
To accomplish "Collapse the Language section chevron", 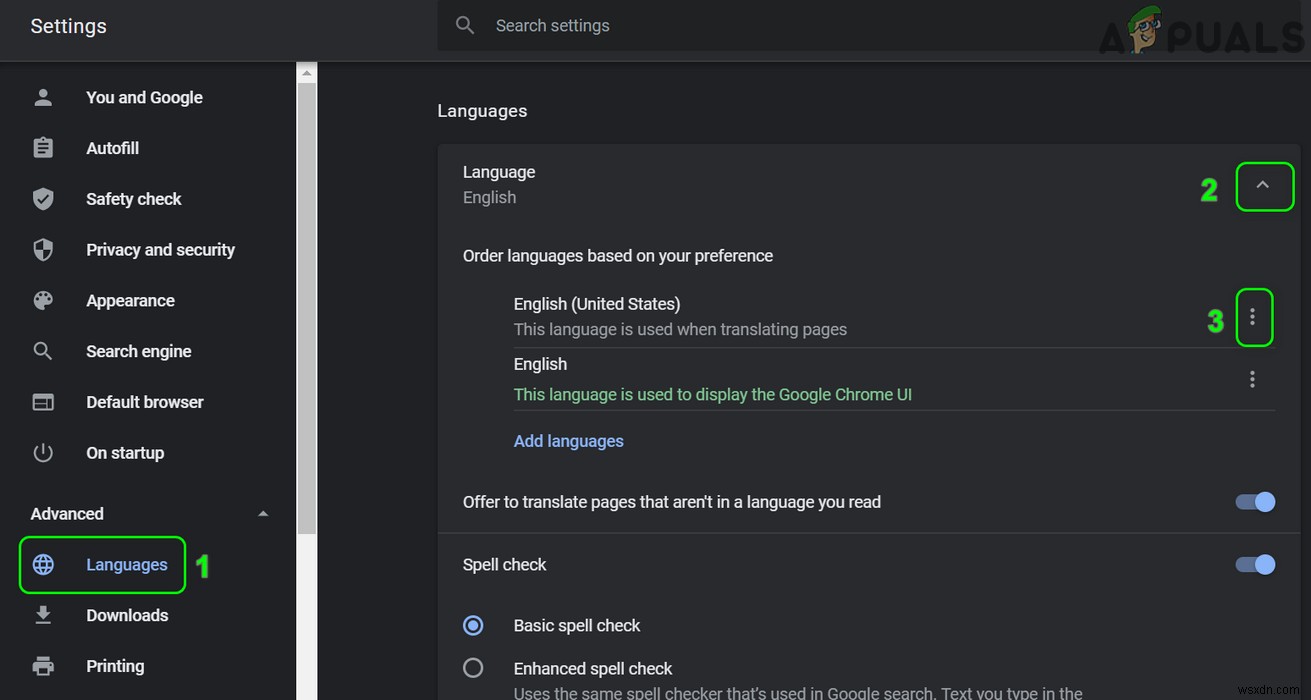I will [1264, 186].
